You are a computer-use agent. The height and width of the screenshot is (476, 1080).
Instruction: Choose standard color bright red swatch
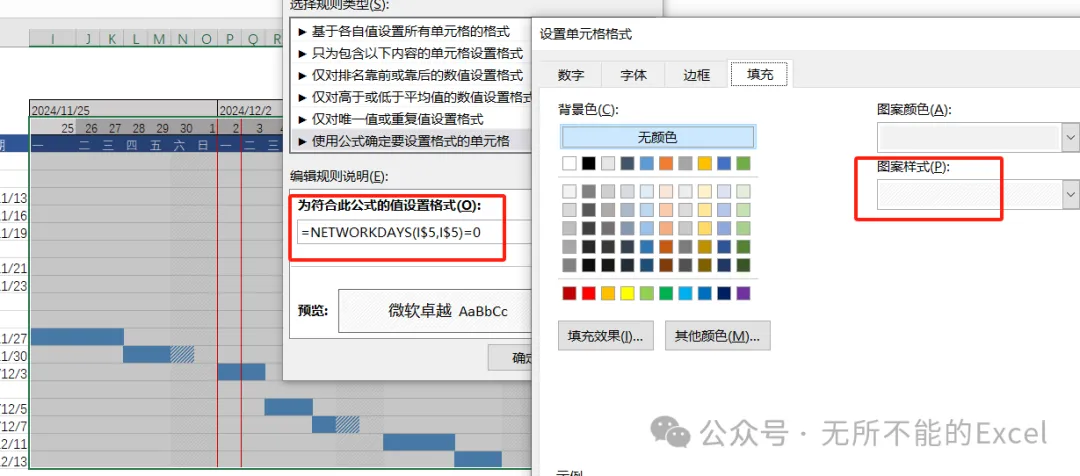(588, 293)
